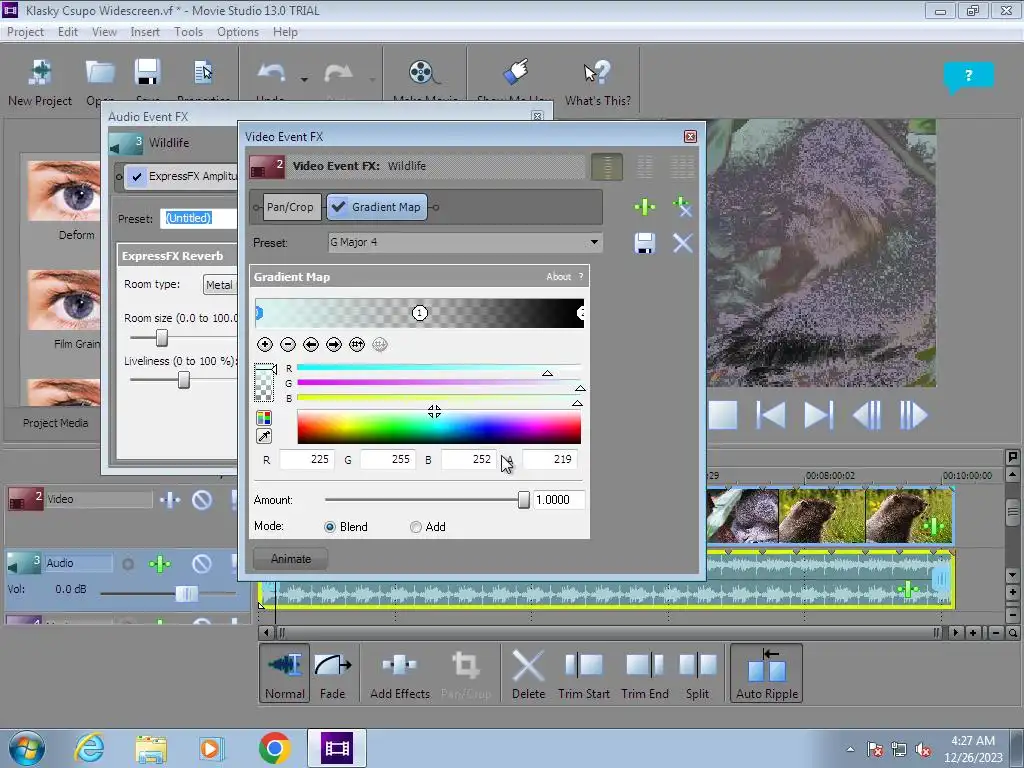Click the Animate button
This screenshot has height=768, width=1024.
pyautogui.click(x=290, y=559)
